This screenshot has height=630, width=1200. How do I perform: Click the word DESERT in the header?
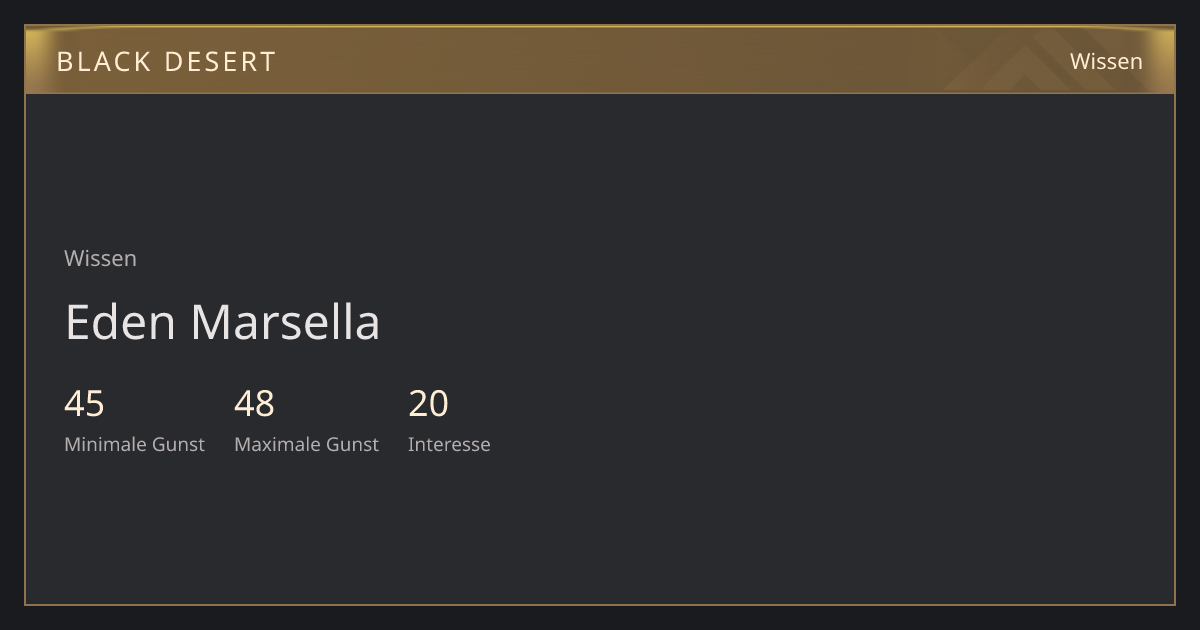tap(220, 61)
